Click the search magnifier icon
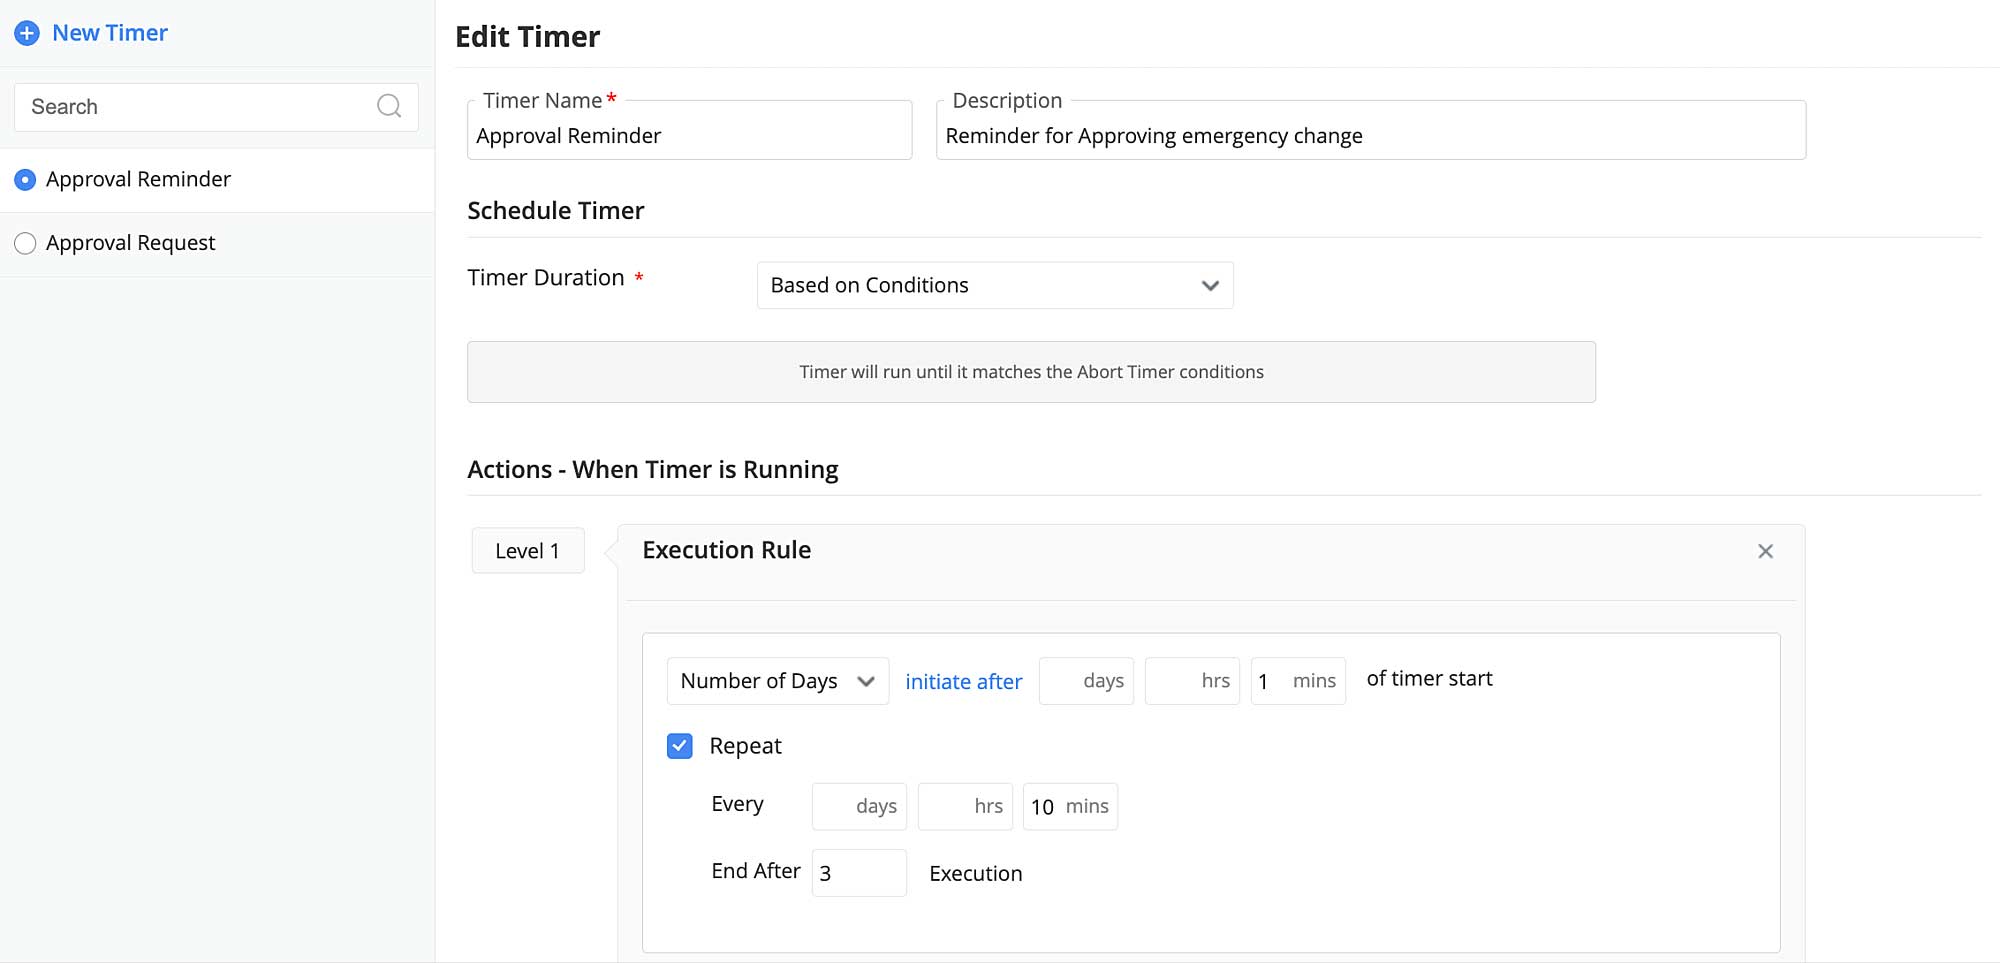Screen dimensions: 2000x963 389,106
